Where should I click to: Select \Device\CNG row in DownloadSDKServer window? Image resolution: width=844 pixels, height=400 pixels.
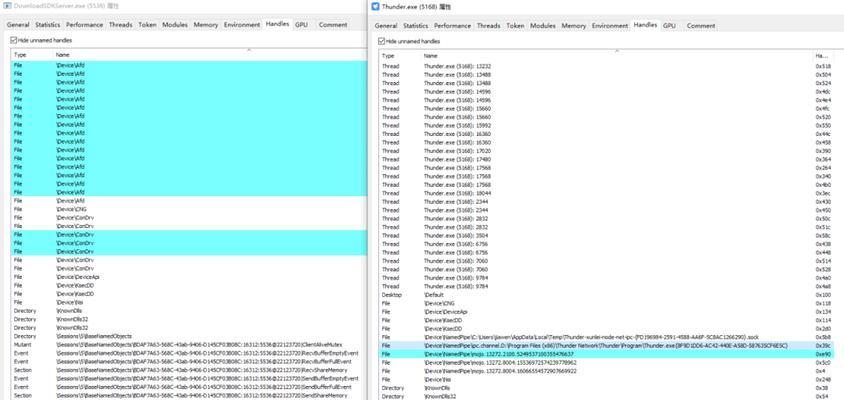tap(188, 209)
